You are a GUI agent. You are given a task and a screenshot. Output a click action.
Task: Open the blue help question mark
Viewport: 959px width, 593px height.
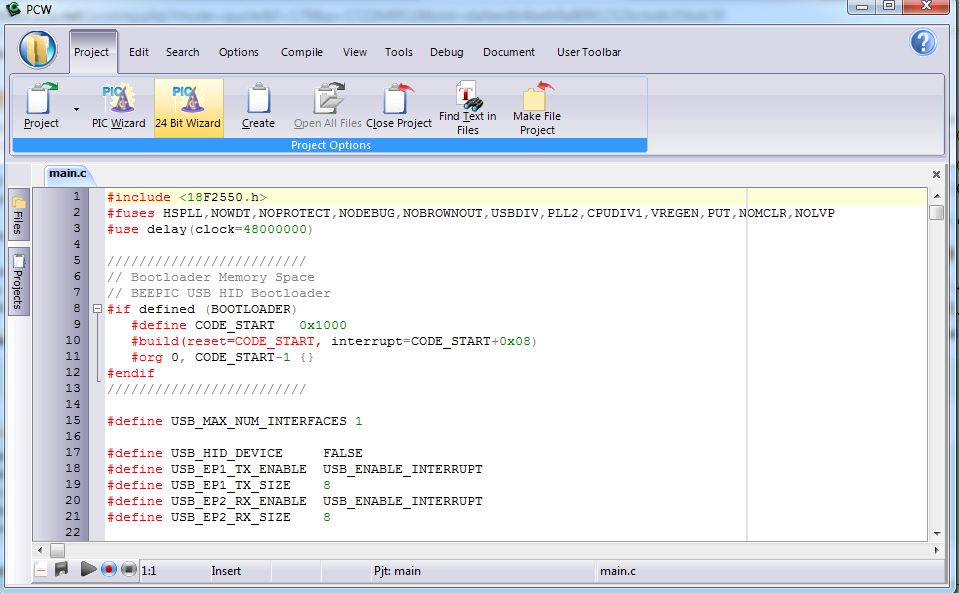click(922, 42)
